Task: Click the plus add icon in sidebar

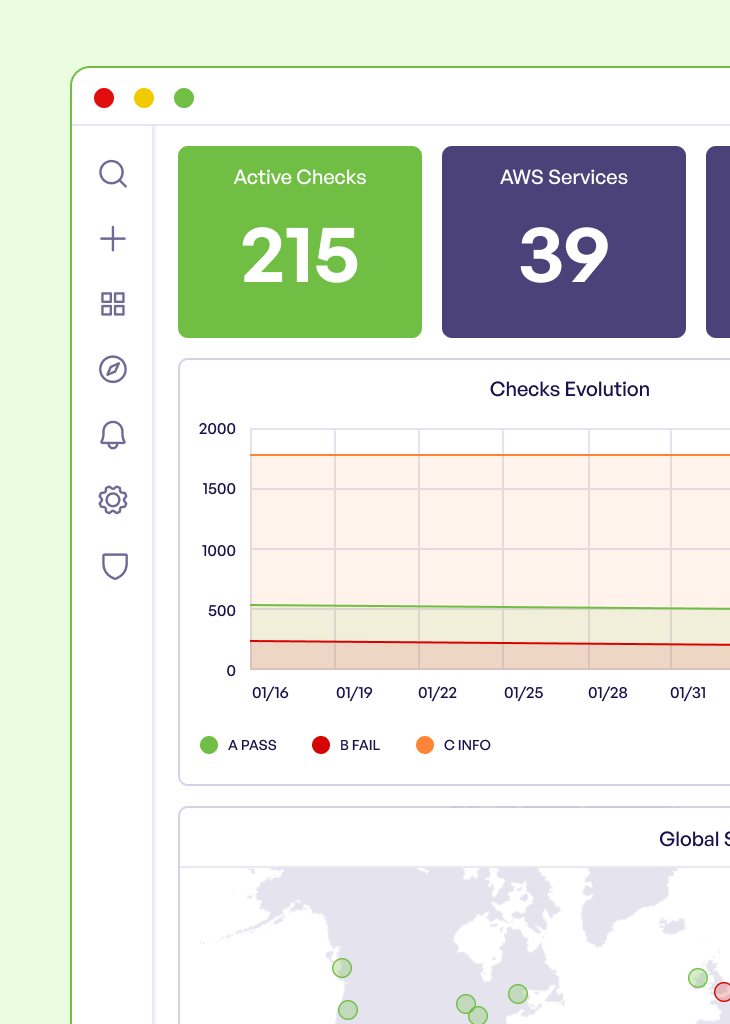Action: point(113,238)
